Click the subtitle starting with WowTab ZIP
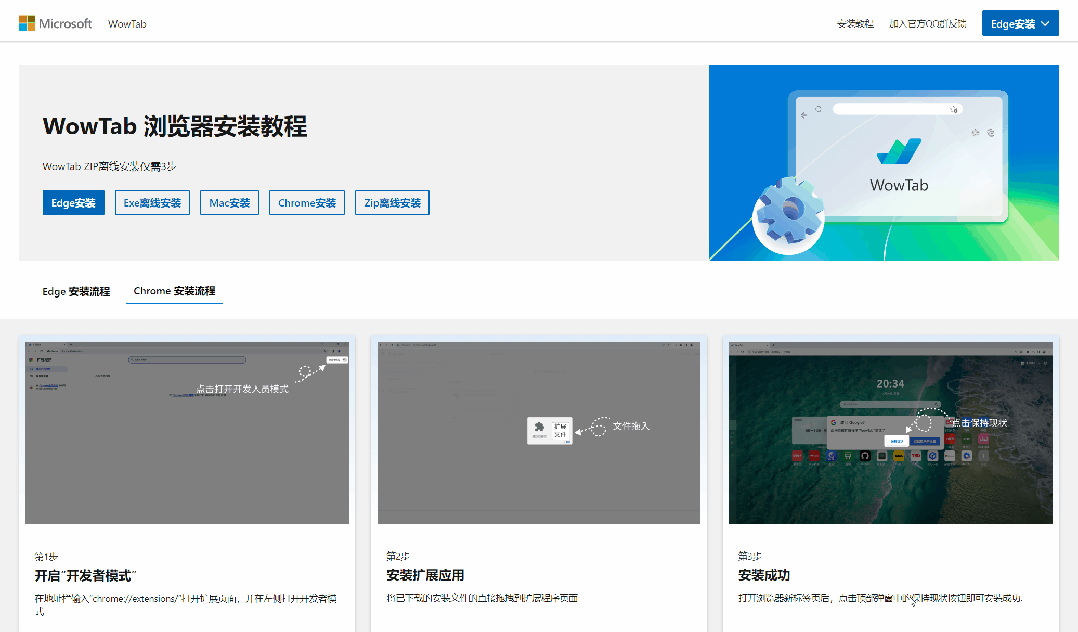The image size is (1078, 632). point(109,166)
